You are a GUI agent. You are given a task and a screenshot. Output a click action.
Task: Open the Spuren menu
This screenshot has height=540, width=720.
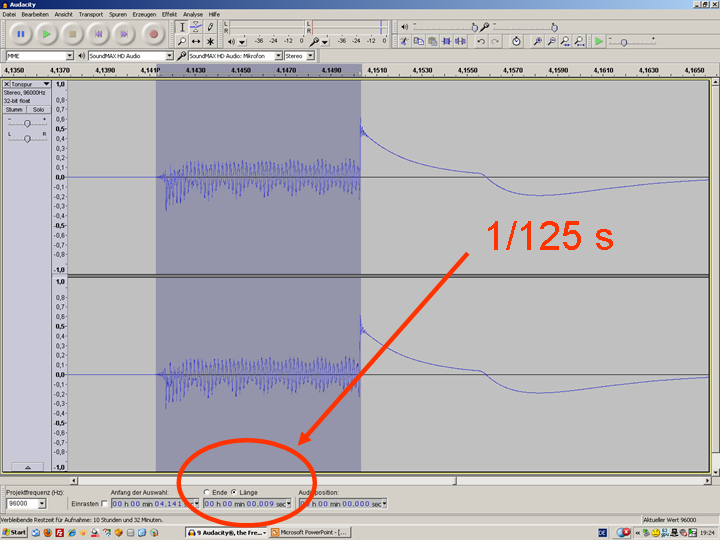coord(117,14)
